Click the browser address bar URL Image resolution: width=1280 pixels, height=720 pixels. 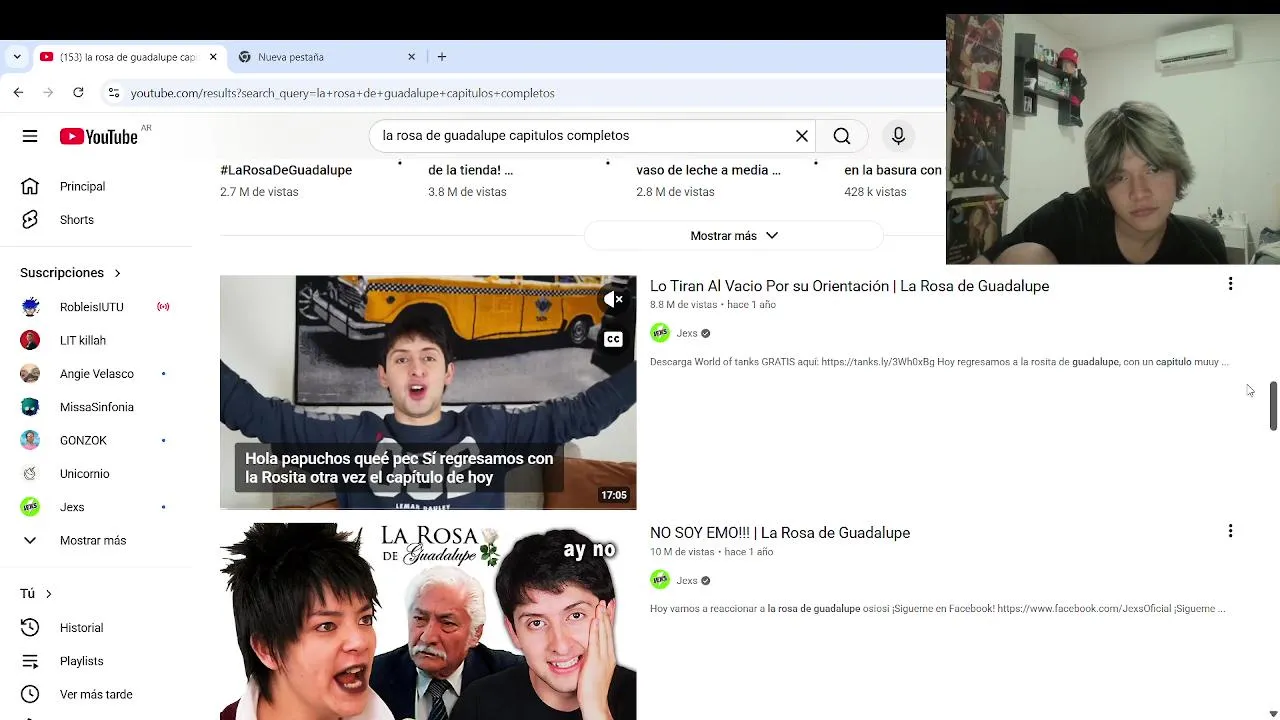tap(342, 93)
